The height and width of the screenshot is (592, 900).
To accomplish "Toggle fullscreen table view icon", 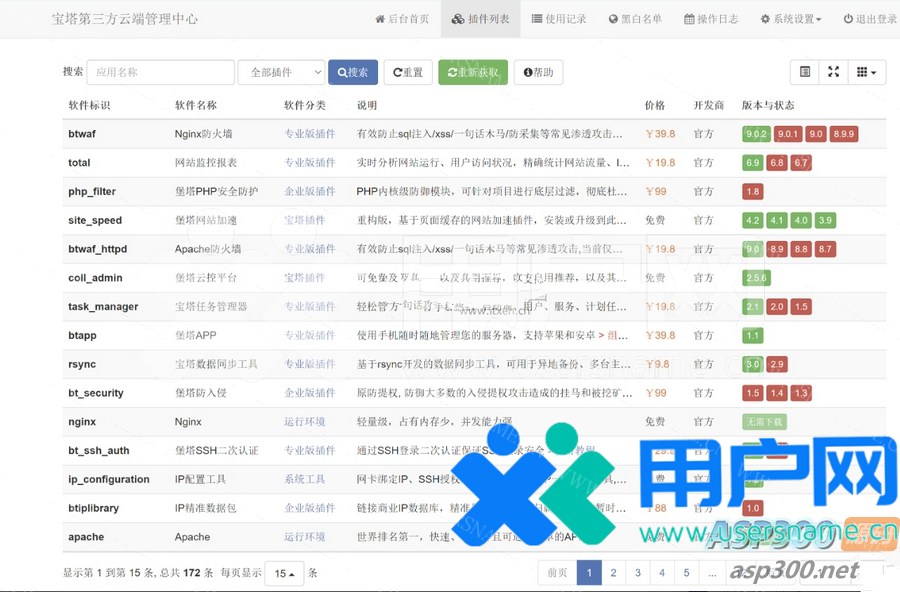I will coord(833,72).
